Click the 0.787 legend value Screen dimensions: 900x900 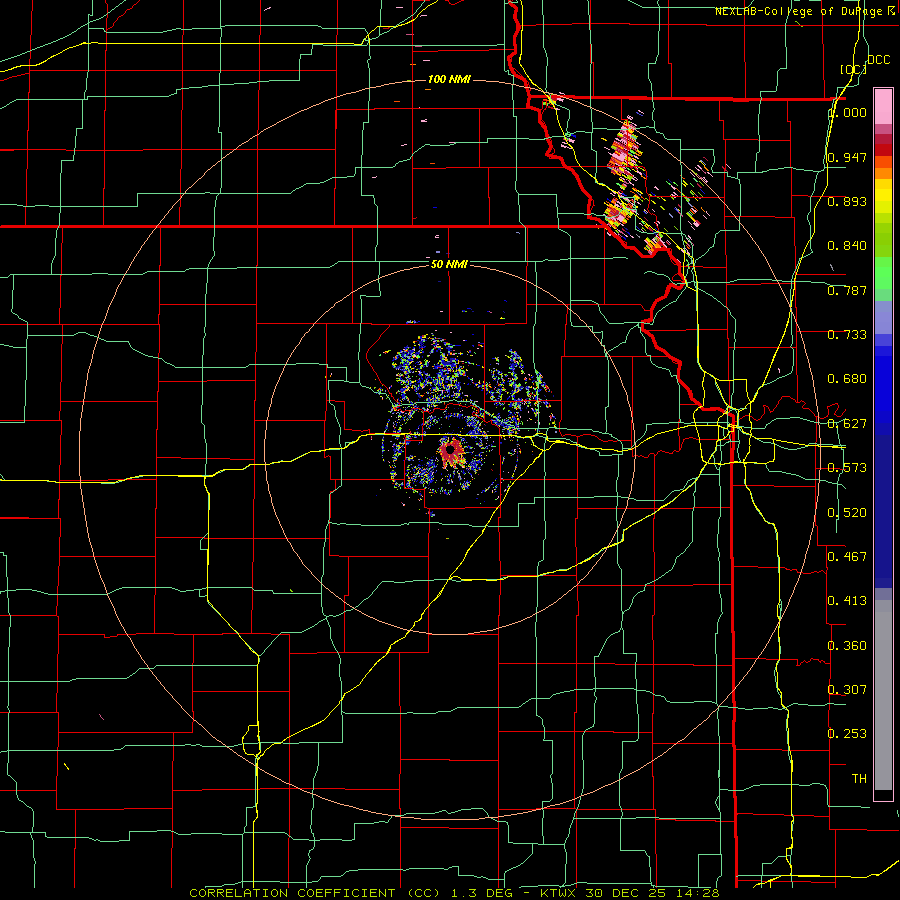click(x=847, y=290)
